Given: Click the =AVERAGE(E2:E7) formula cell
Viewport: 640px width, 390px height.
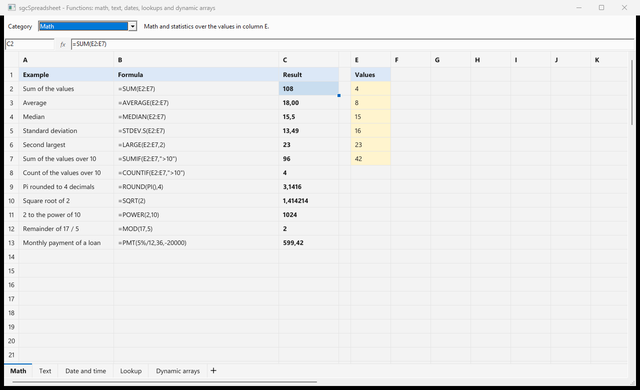Looking at the screenshot, I should tap(196, 103).
